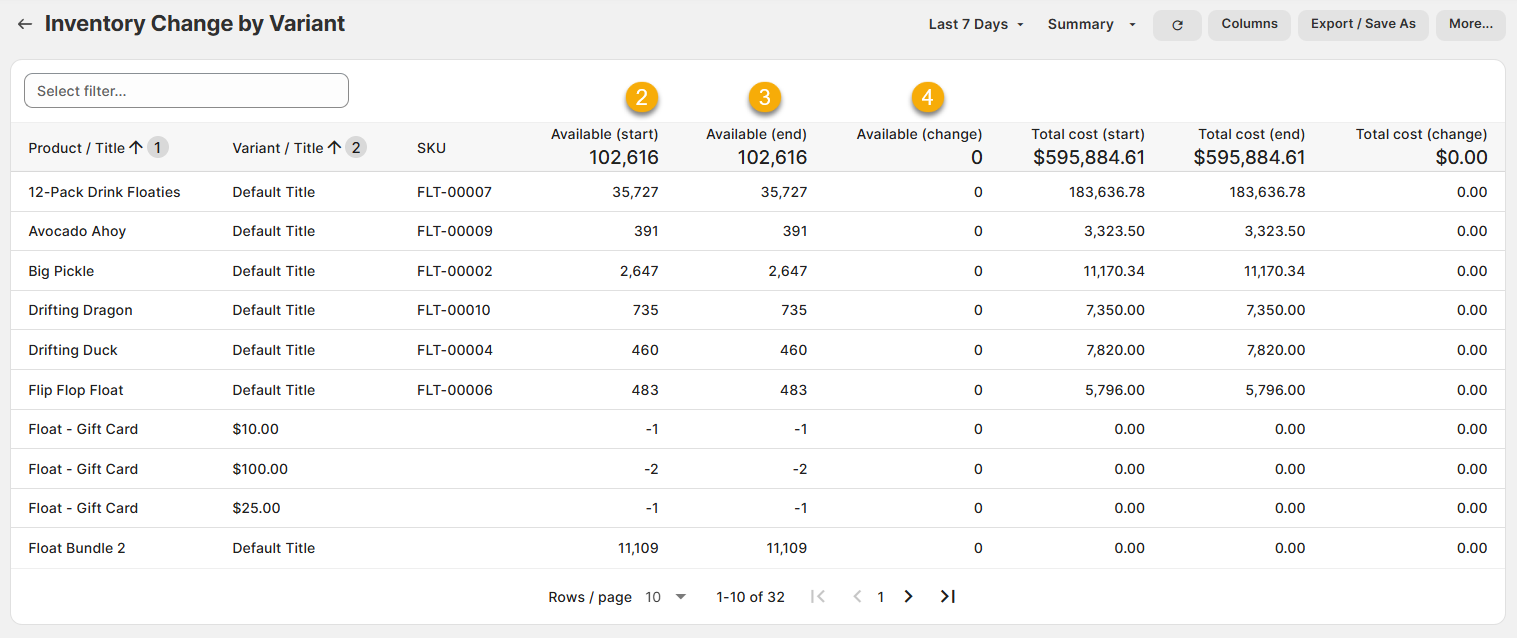Open the Summary view dropdown

pos(1091,25)
